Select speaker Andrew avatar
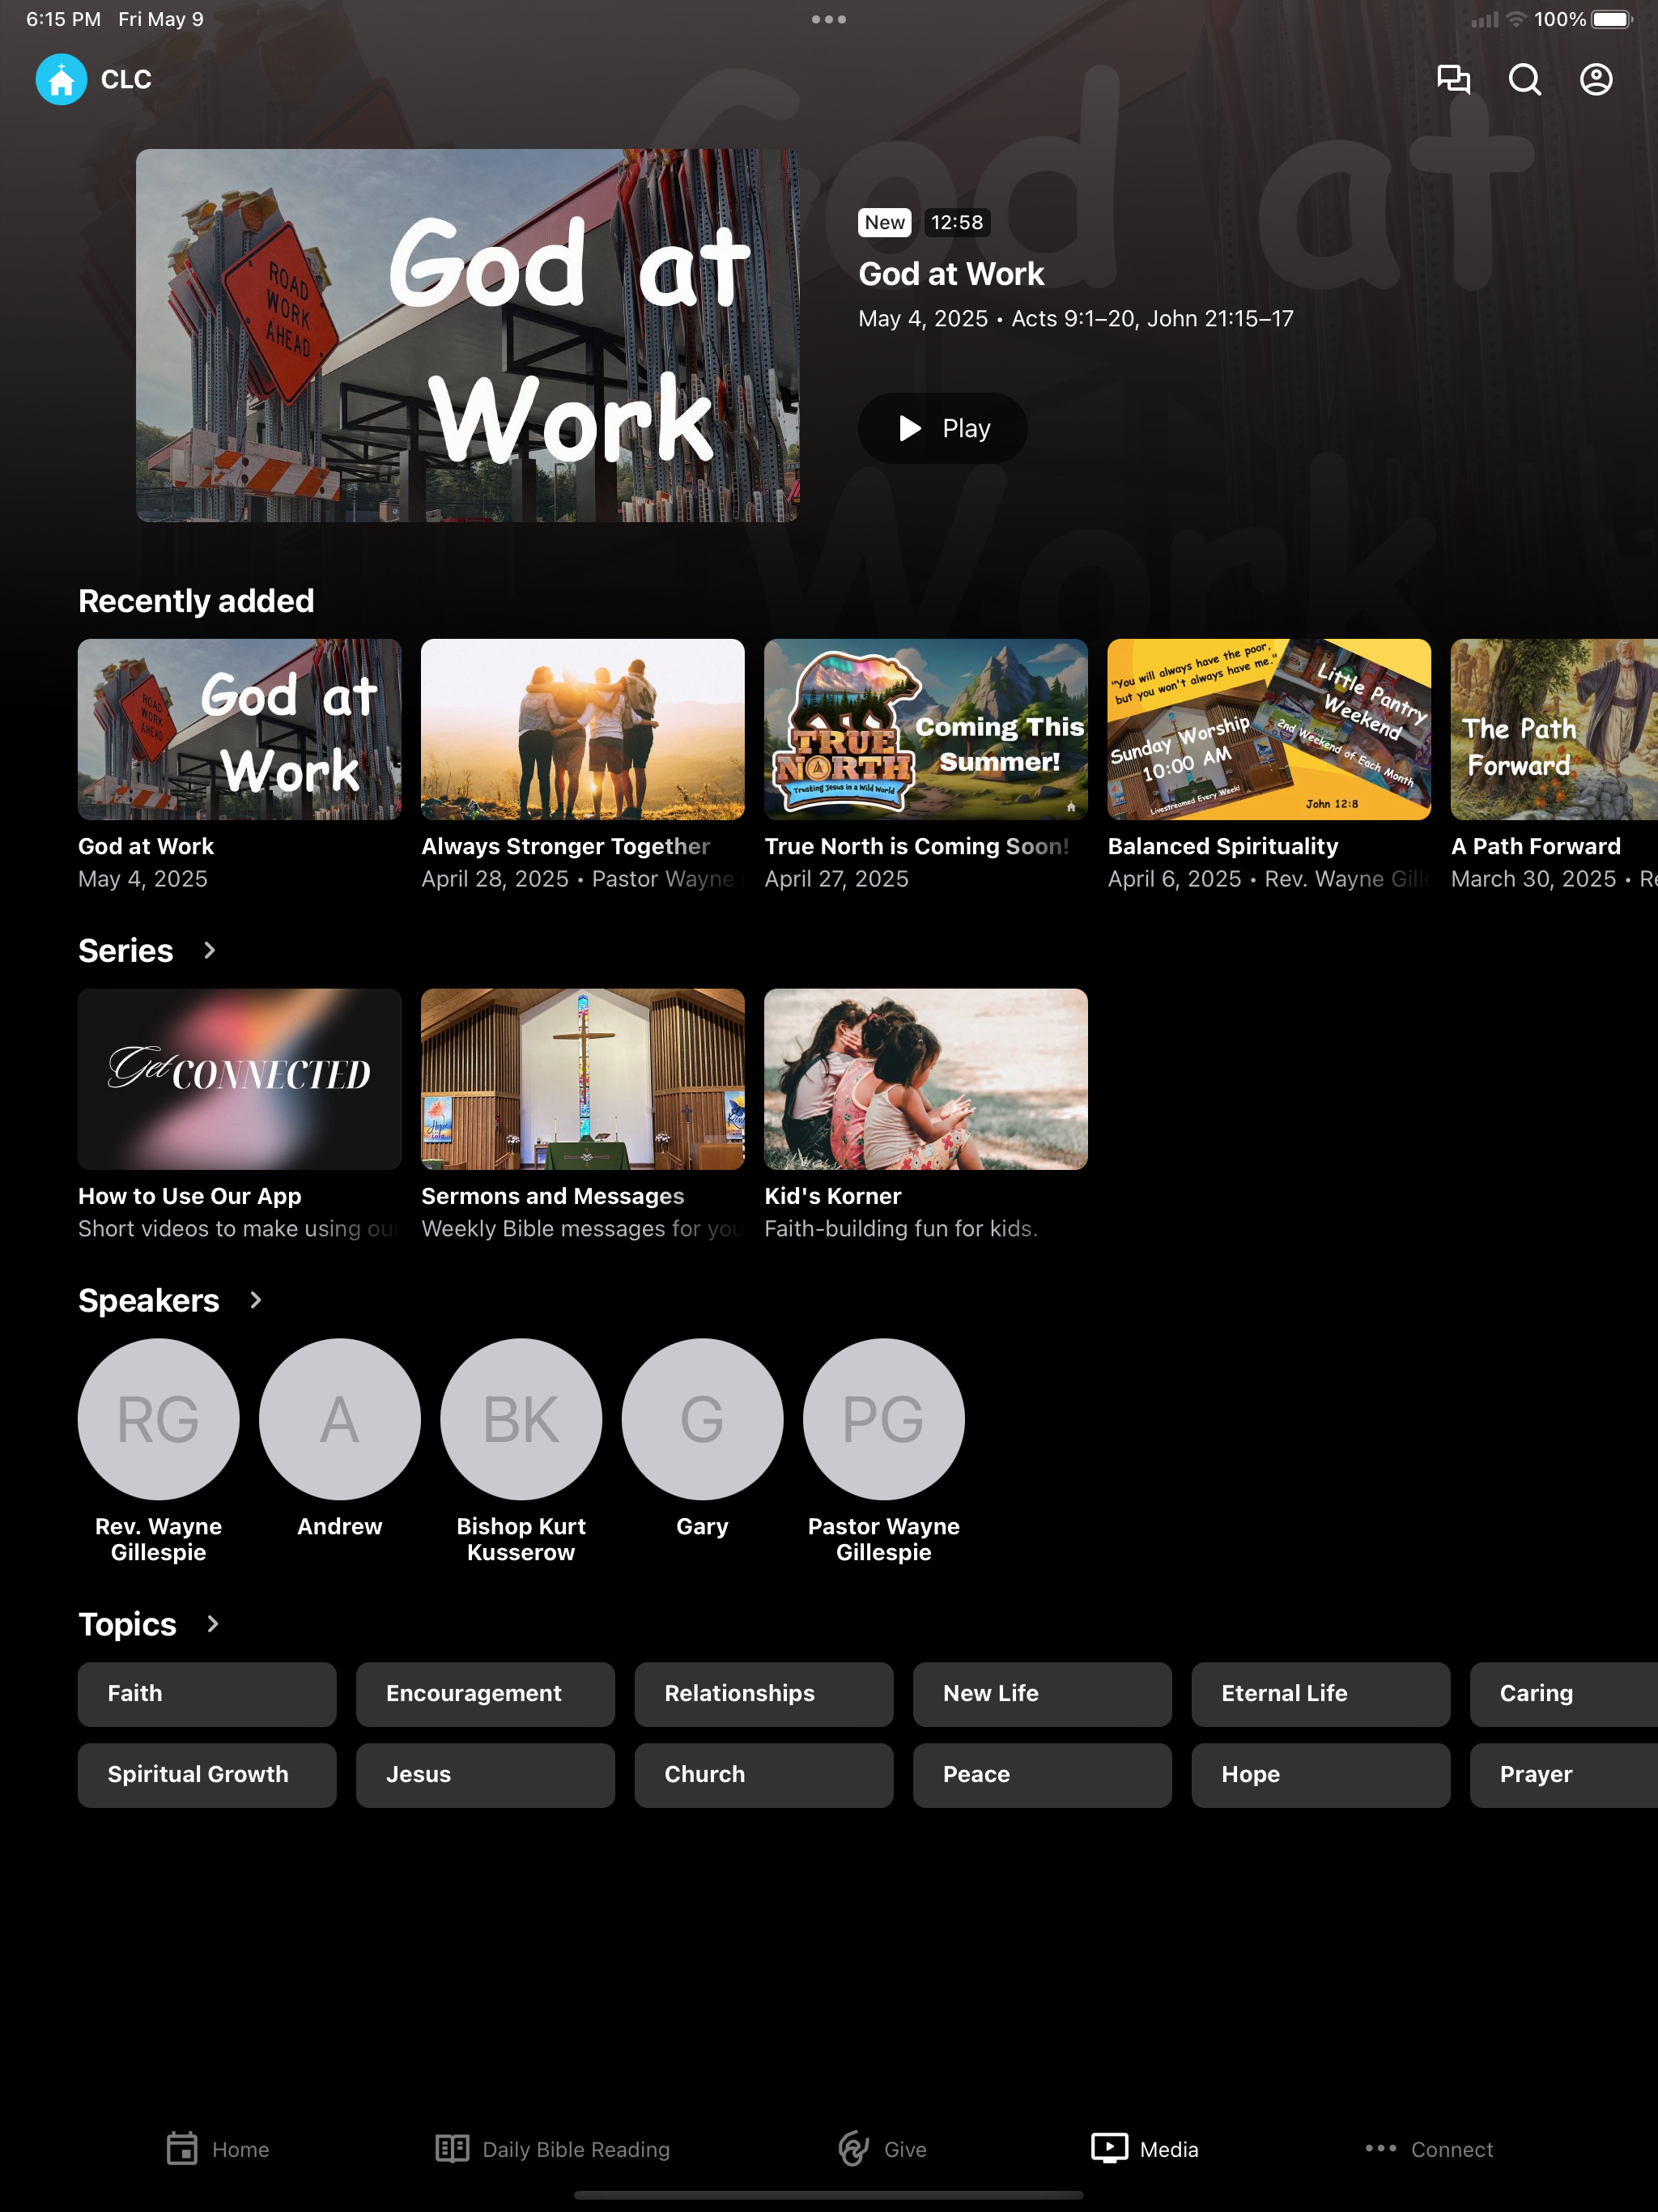 (x=339, y=1419)
